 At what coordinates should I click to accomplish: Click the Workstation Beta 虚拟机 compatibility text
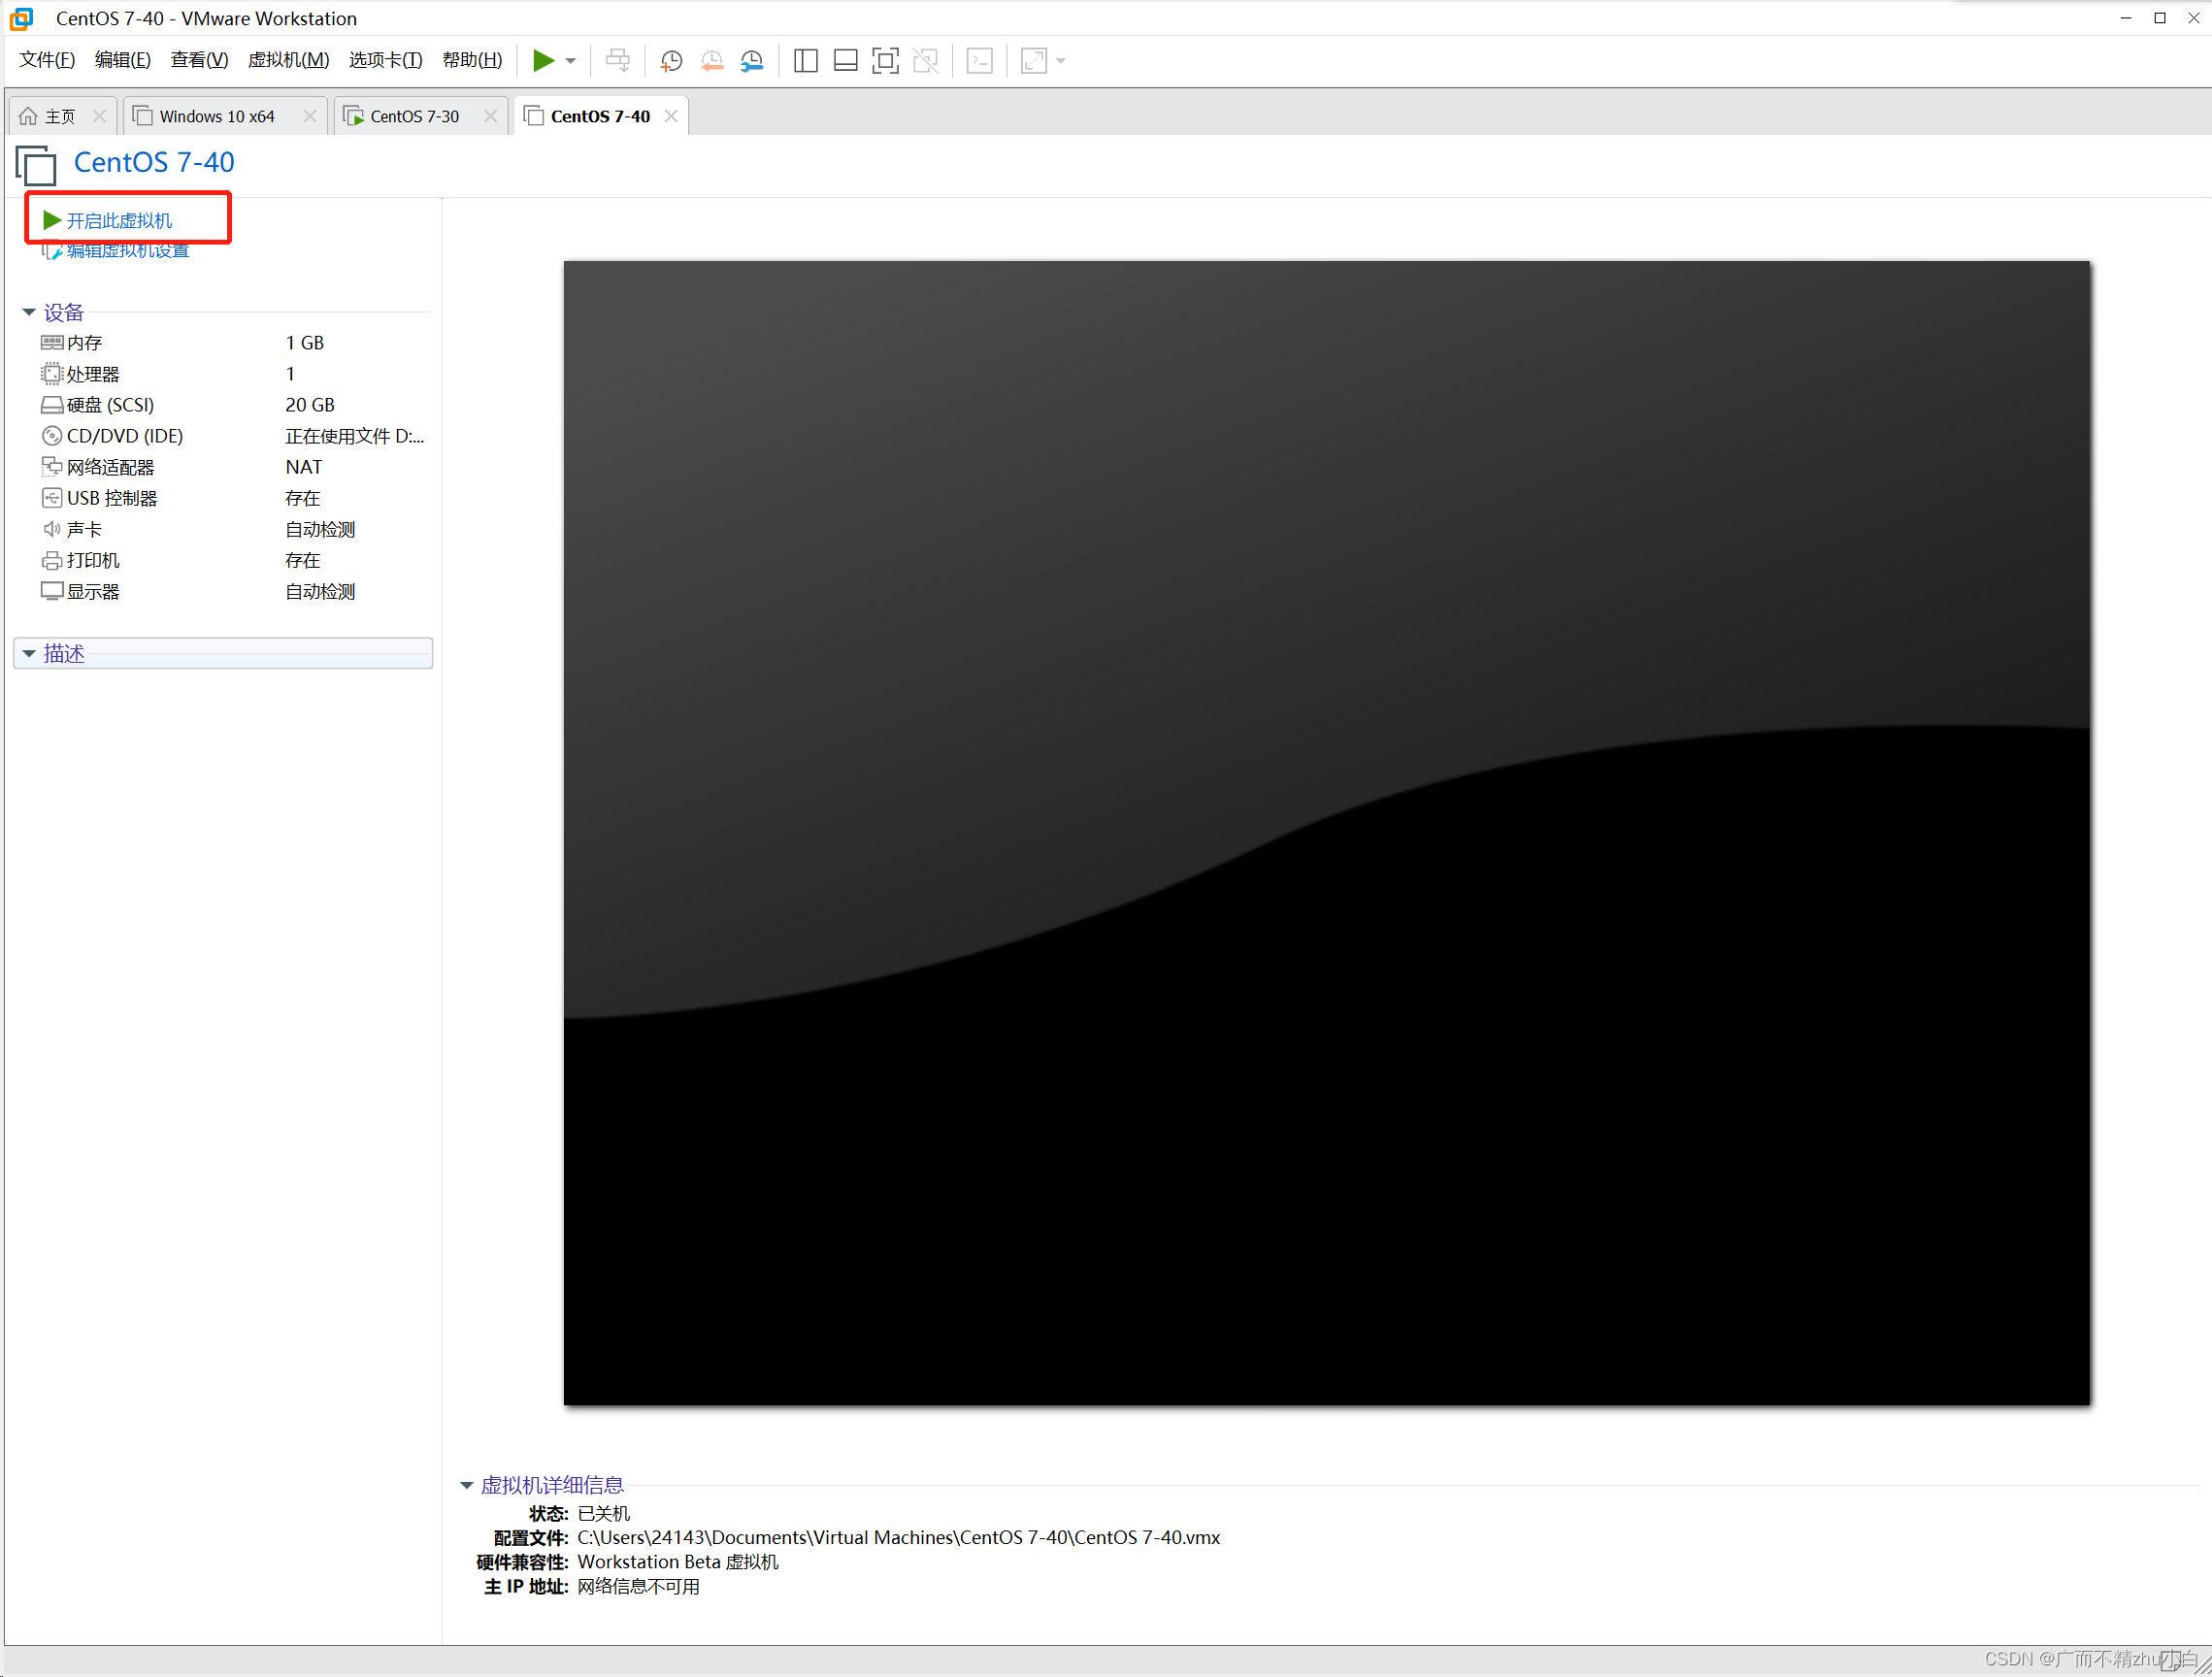678,1562
